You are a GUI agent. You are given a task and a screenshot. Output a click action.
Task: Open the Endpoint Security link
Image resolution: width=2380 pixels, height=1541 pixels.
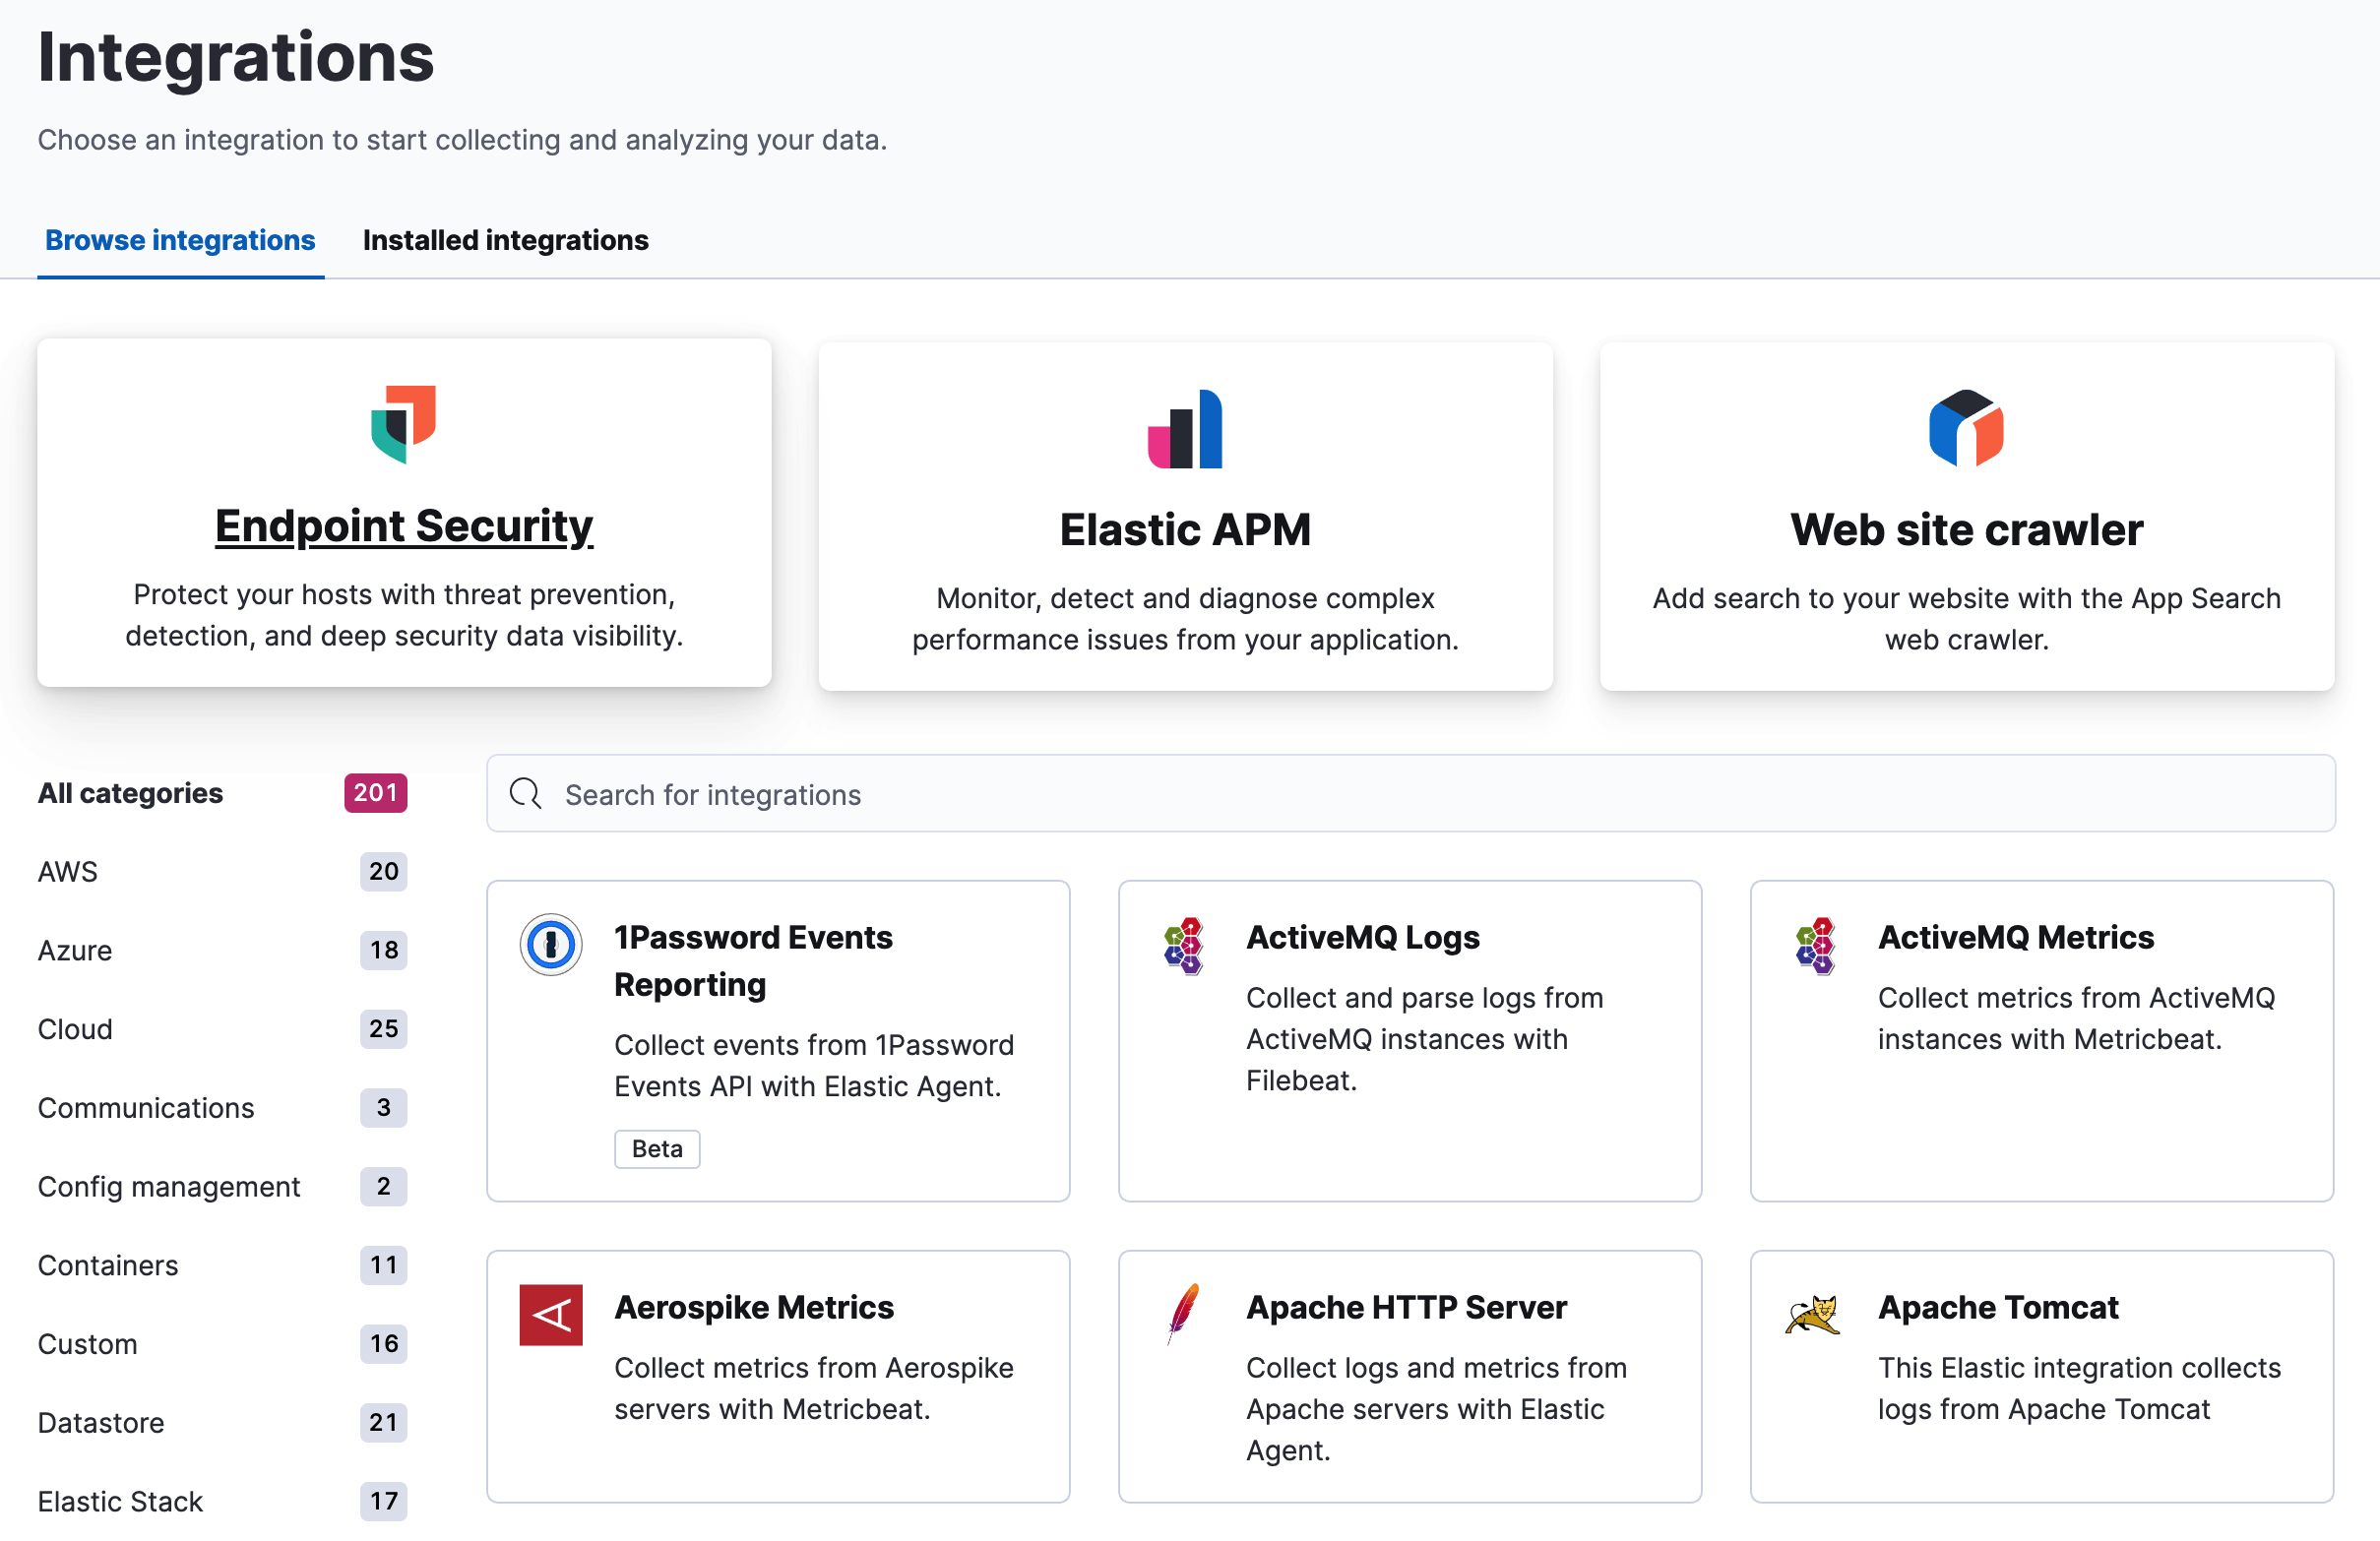point(403,526)
